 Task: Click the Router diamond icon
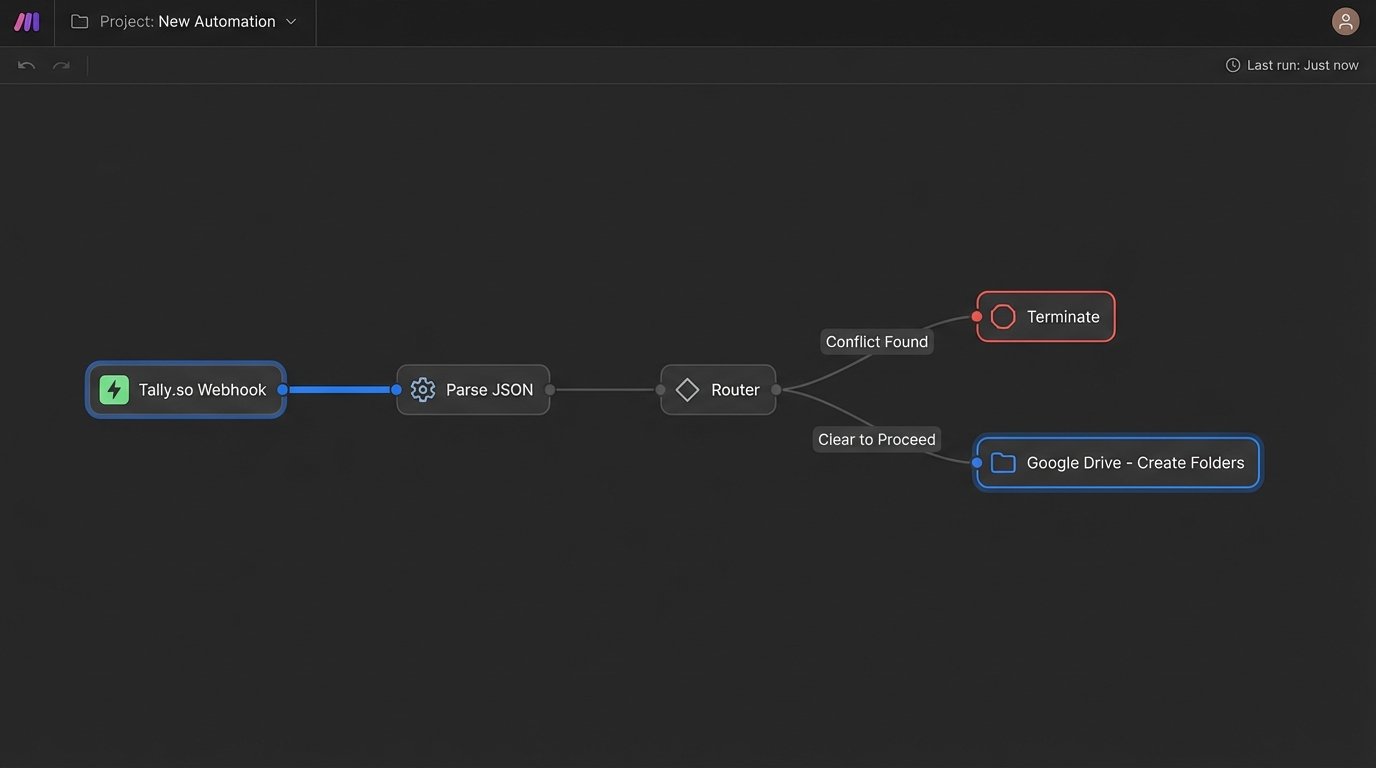687,389
